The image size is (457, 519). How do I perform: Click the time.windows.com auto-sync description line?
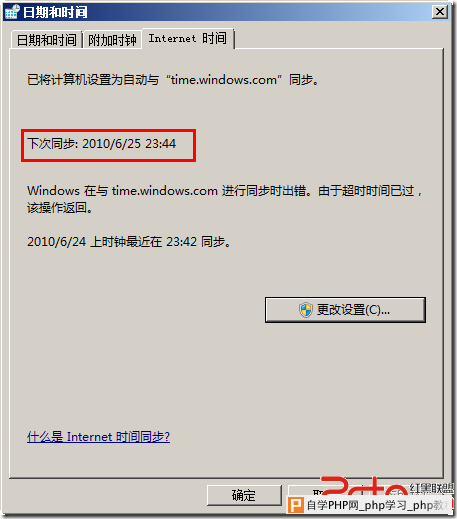pos(173,80)
